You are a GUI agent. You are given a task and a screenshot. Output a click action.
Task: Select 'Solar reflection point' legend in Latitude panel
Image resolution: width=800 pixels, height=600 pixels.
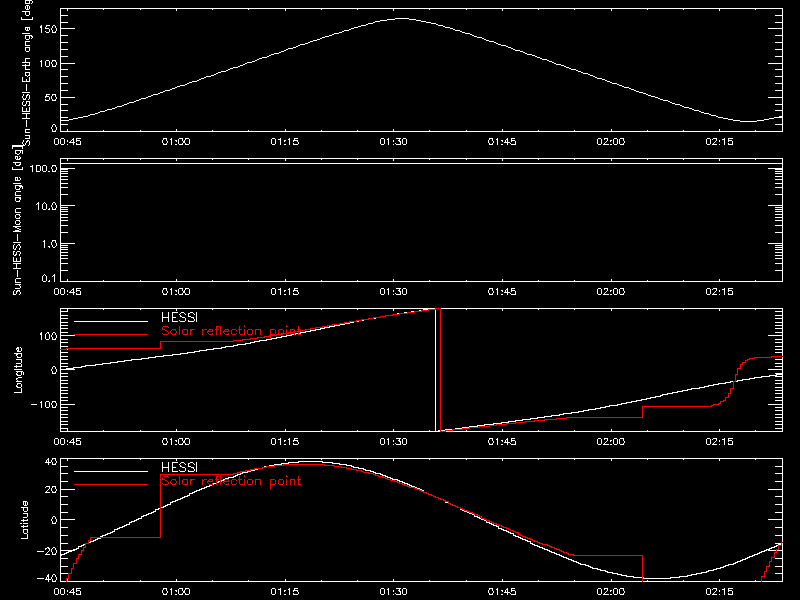[x=231, y=481]
